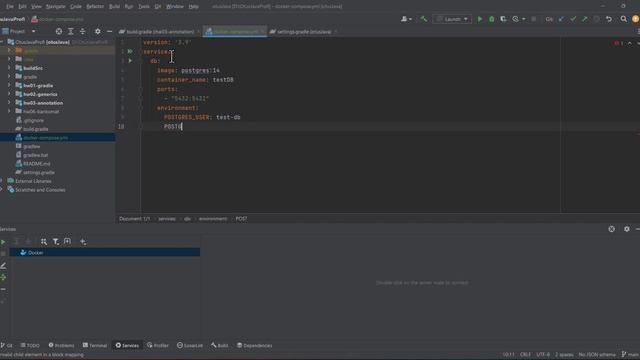Viewport: 640px width, 360px height.
Task: Start debugging with the green bug icon
Action: pos(491,19)
